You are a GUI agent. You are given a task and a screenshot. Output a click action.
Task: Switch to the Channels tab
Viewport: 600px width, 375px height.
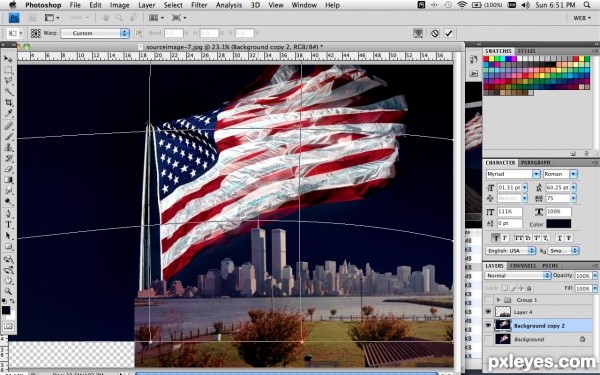[x=523, y=266]
